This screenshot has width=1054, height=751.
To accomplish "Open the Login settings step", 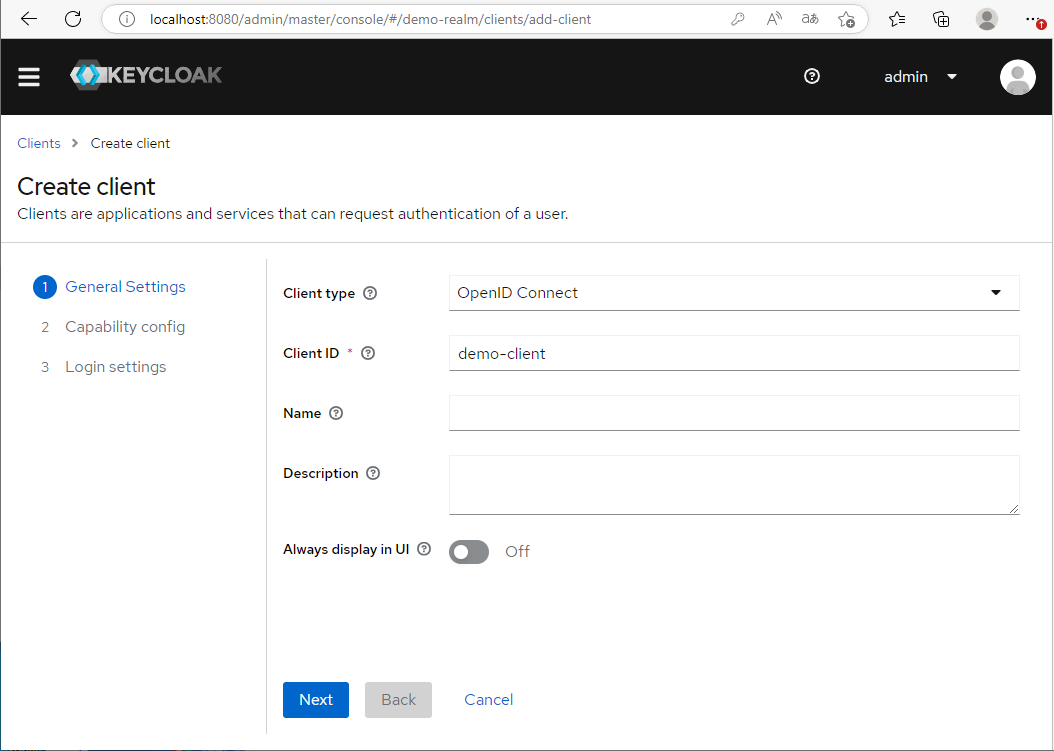I will 115,366.
